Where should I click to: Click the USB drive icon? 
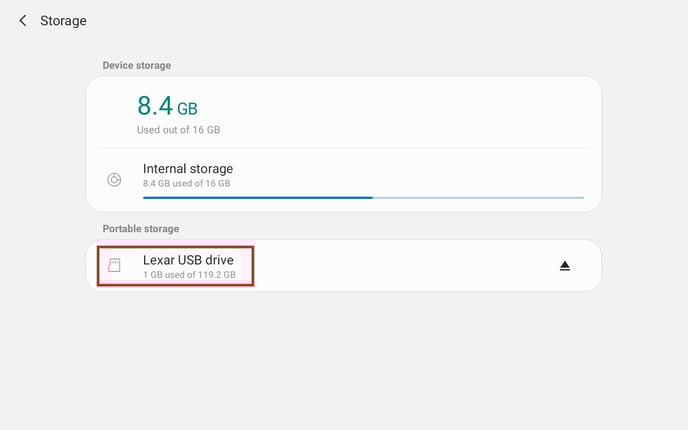[114, 266]
